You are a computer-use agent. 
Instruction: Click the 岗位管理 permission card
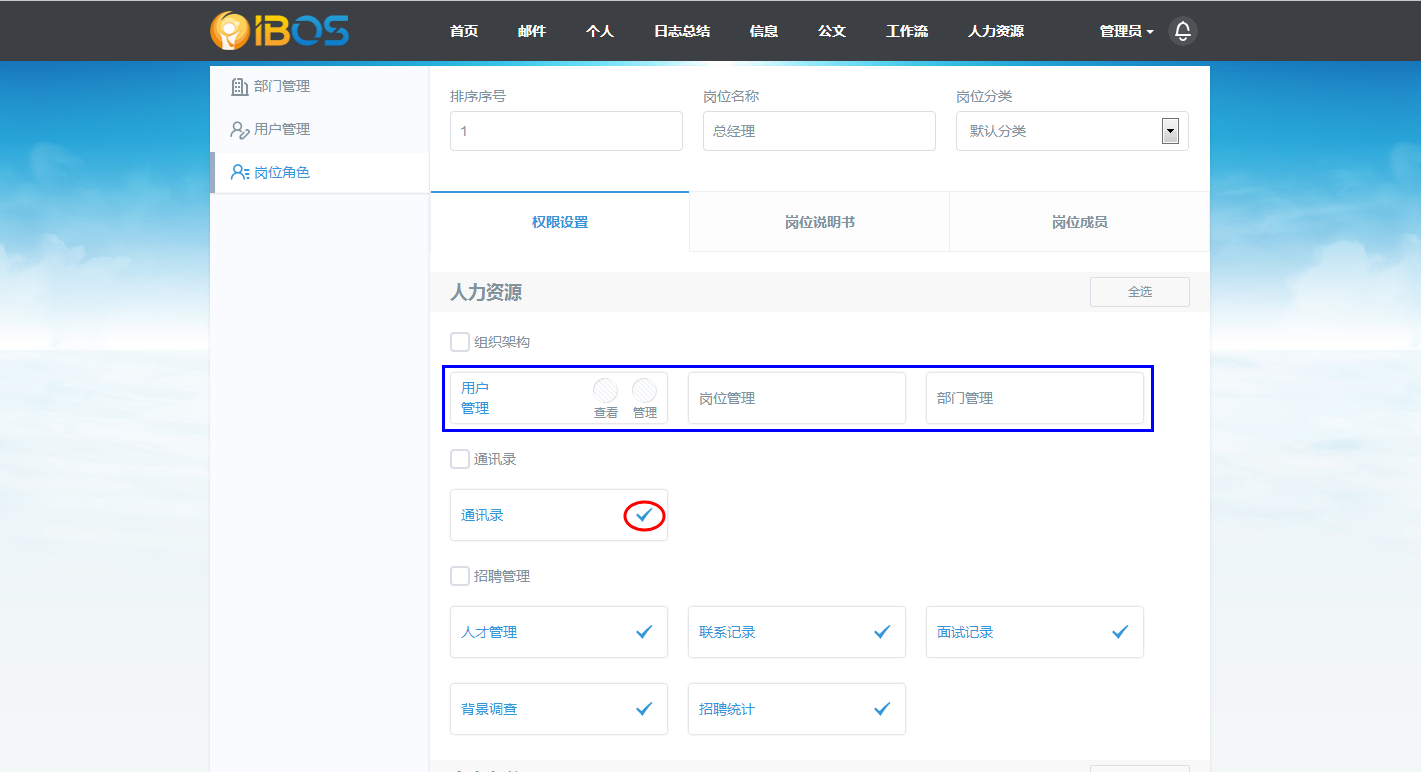(x=797, y=398)
